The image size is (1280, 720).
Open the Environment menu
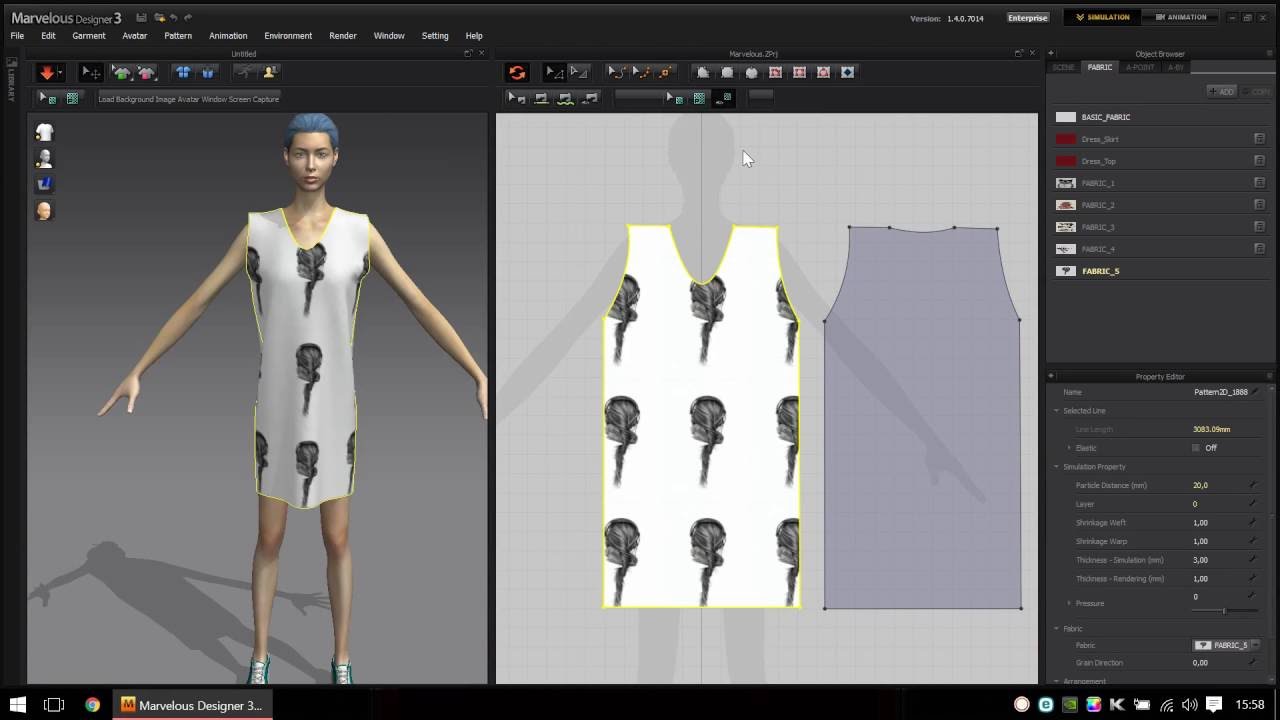click(288, 36)
